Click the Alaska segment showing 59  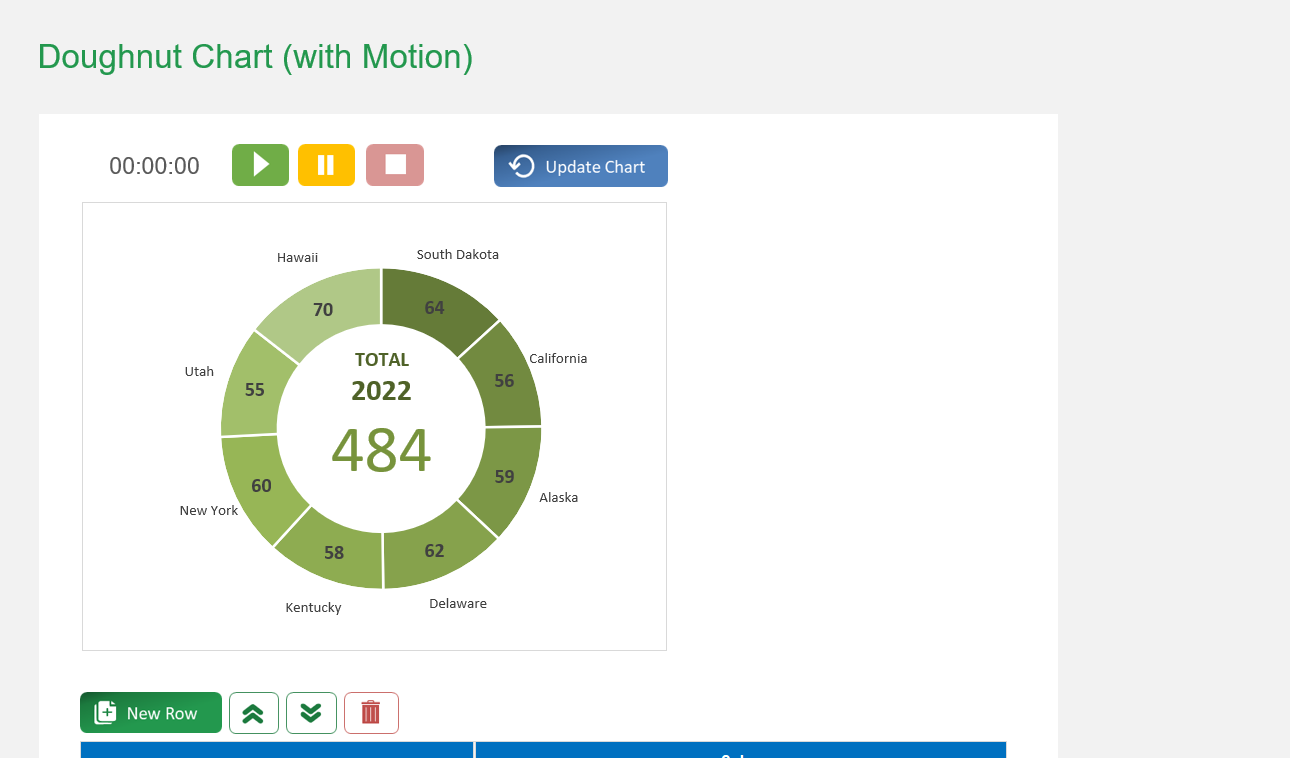[x=503, y=477]
